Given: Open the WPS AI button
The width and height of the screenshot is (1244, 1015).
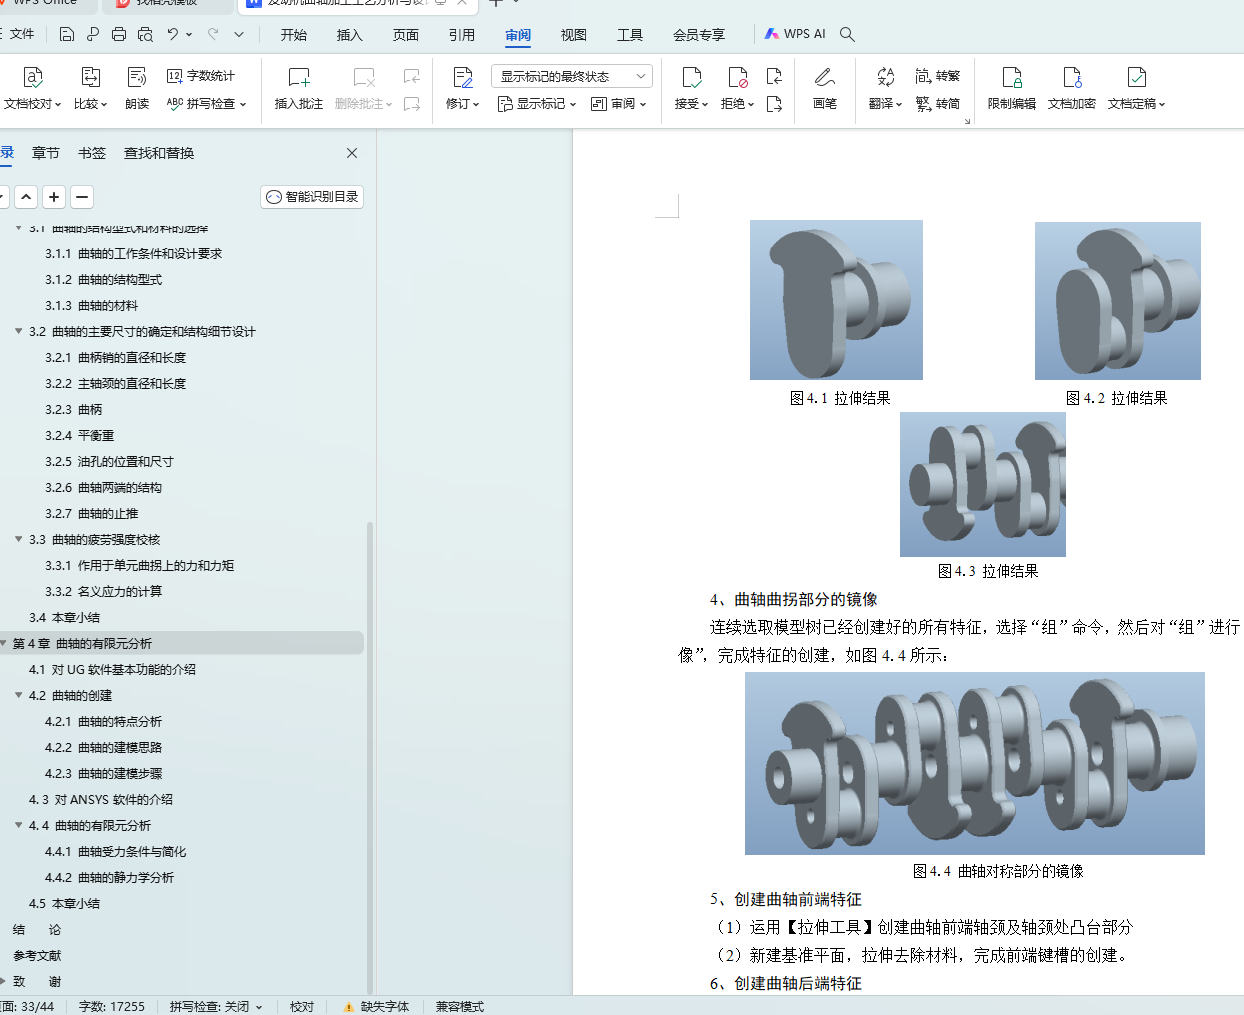Looking at the screenshot, I should (x=795, y=34).
